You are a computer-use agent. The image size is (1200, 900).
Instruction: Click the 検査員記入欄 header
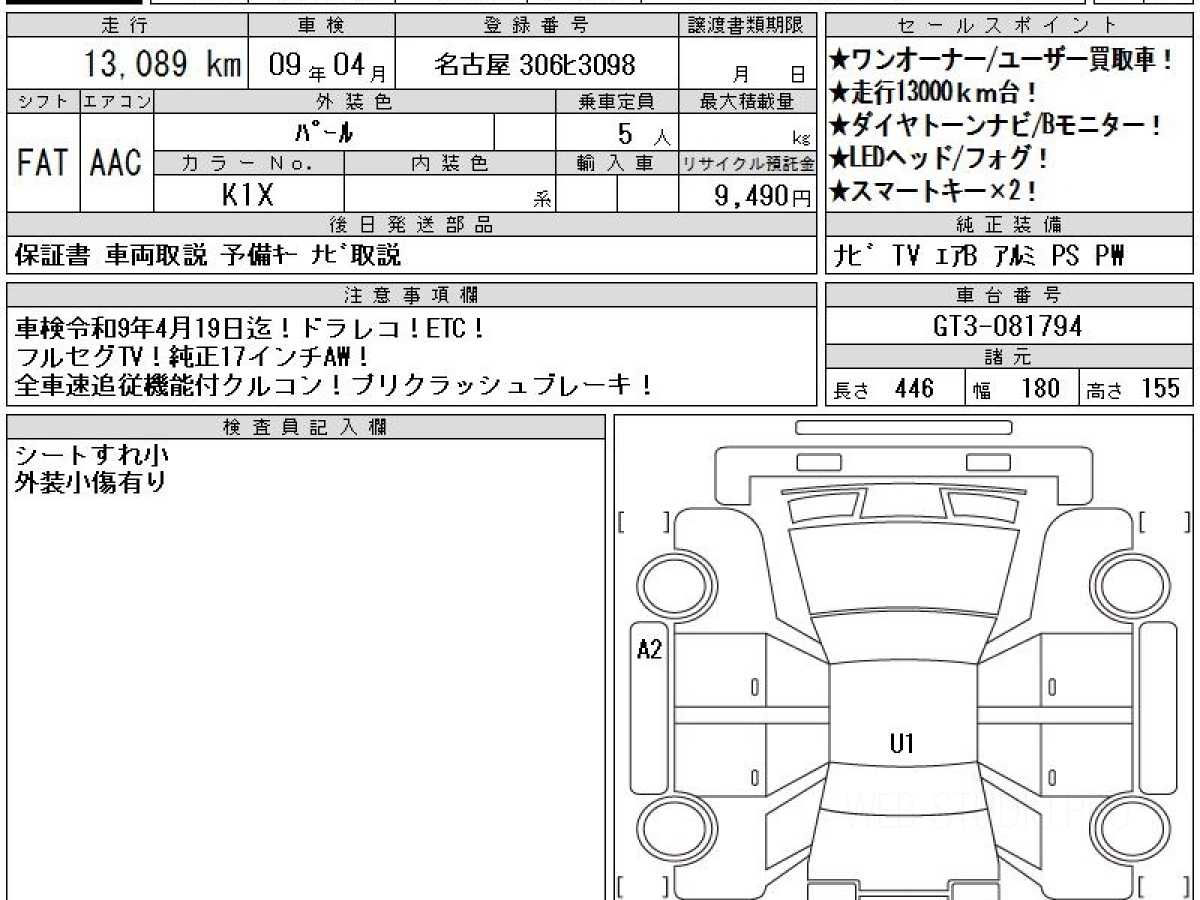tap(306, 427)
